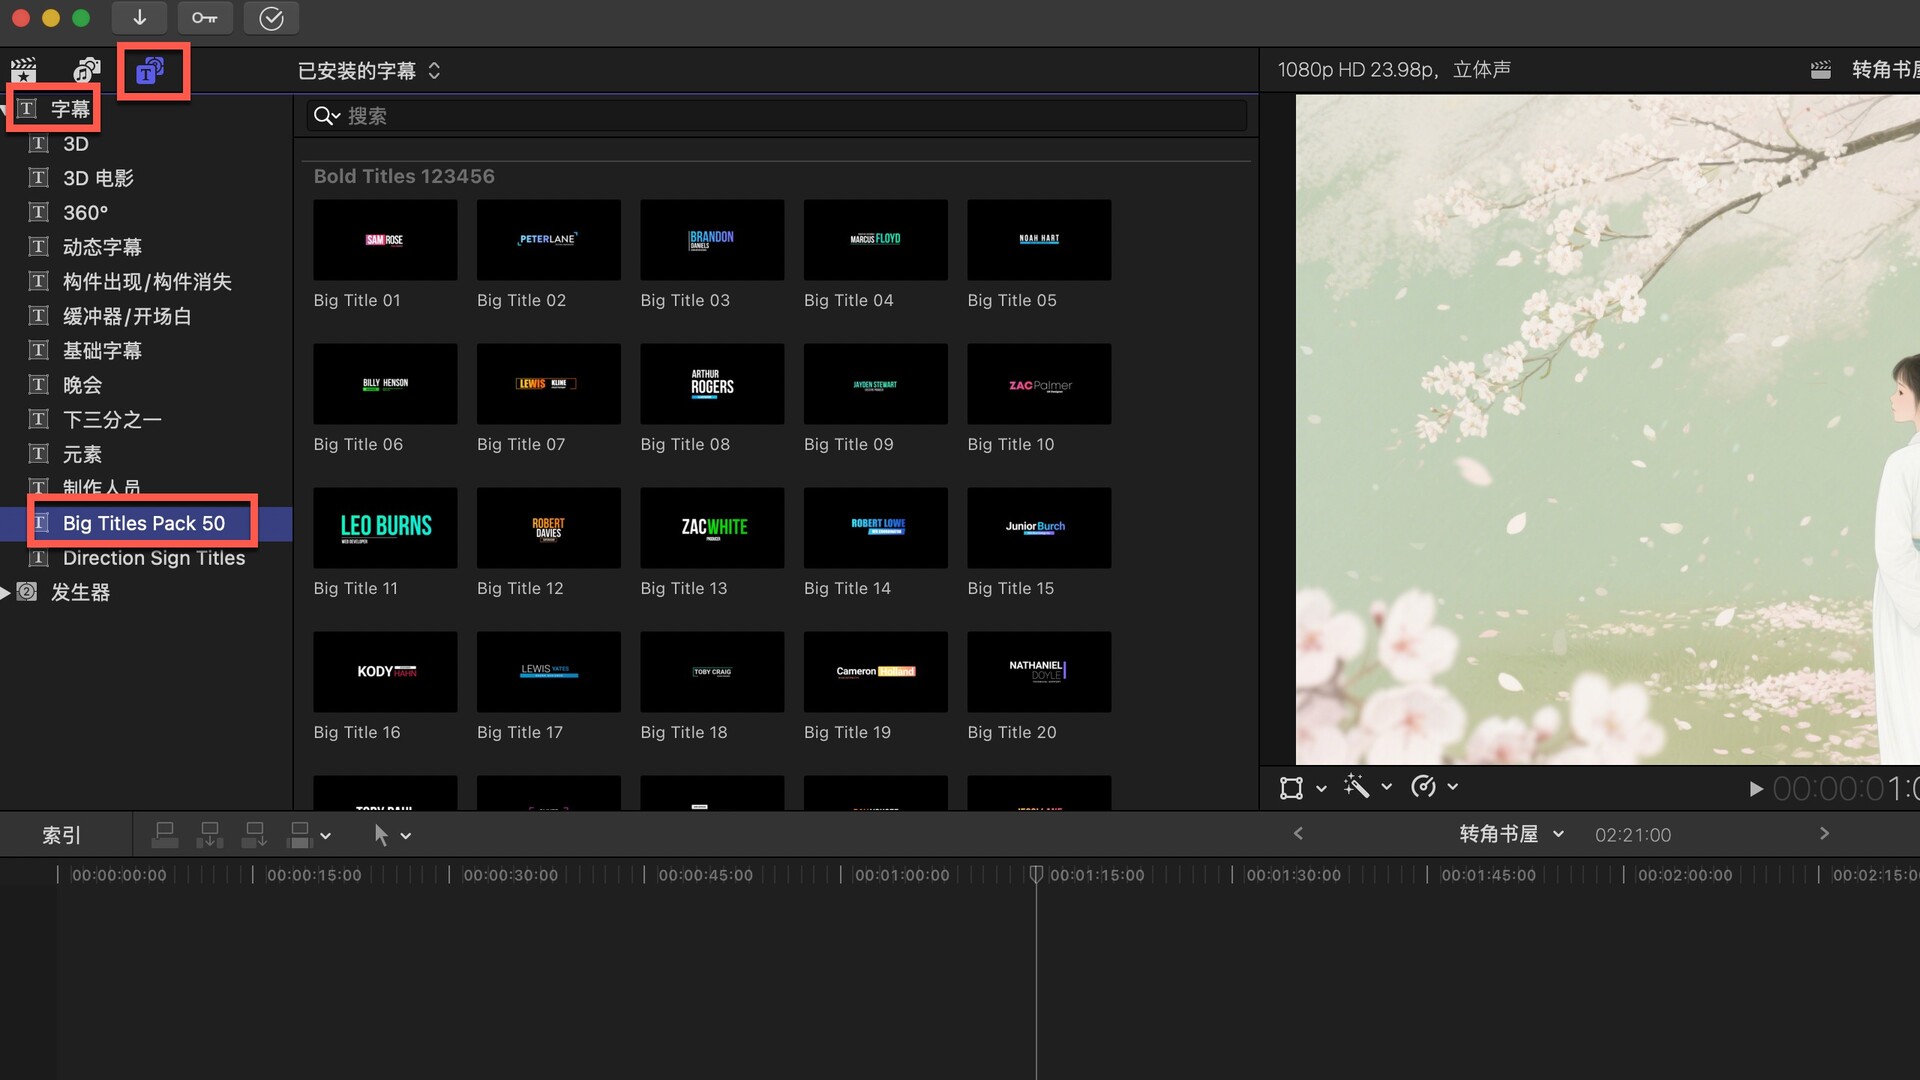The image size is (1920, 1080).
Task: Expand the 发生器 category triangle
Action: point(5,593)
